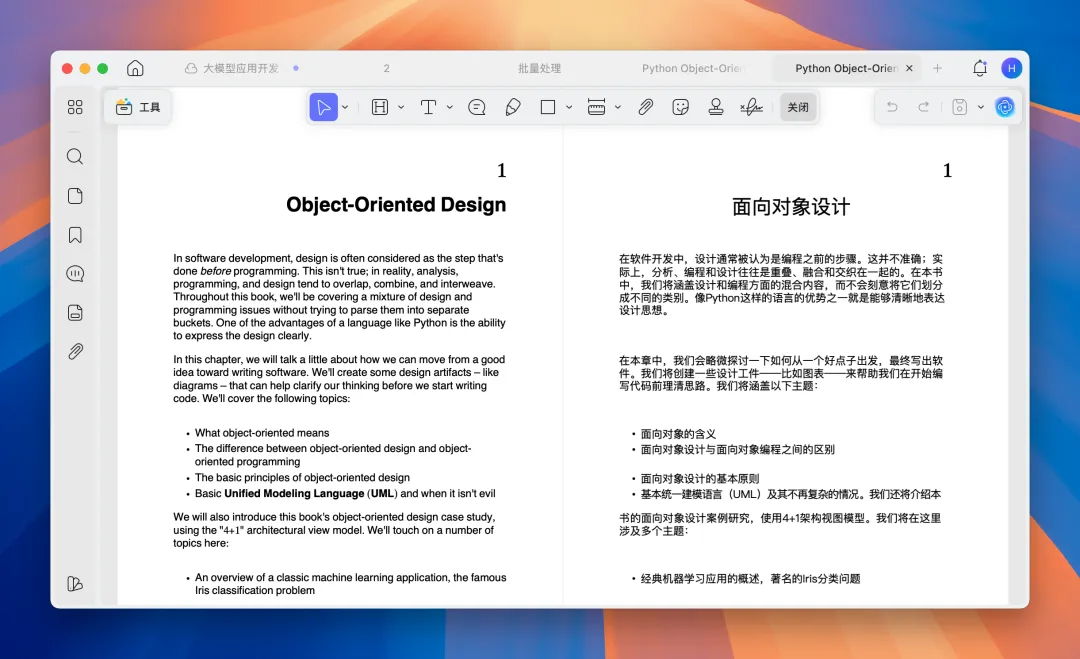Click bullet The basic principles of object-oriented design
Screen dimensions: 1080x659
click(x=302, y=477)
